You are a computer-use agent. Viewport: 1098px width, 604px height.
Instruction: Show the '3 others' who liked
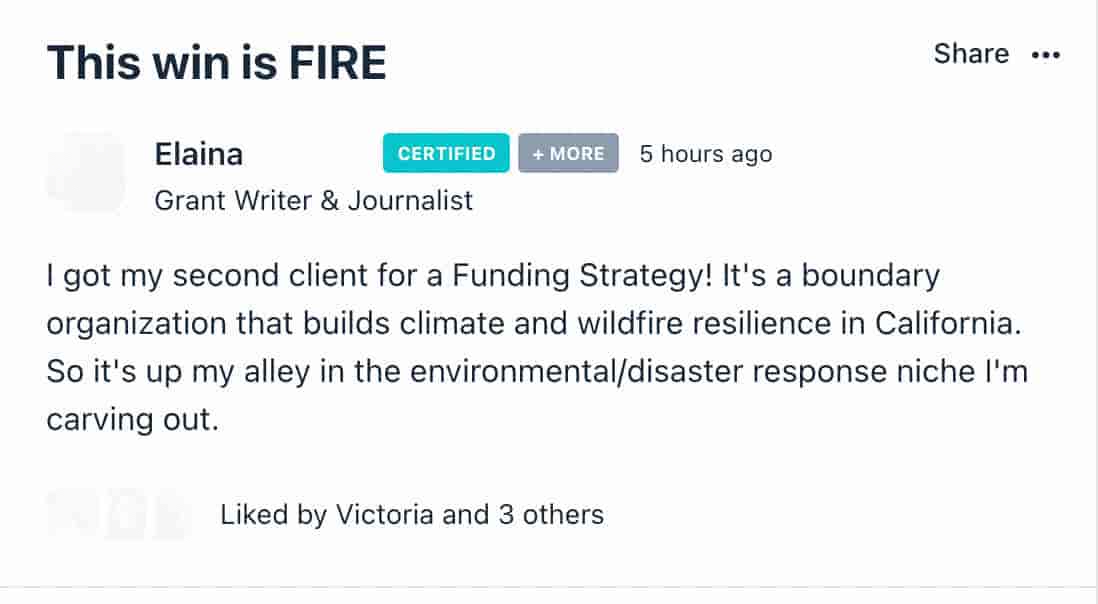pyautogui.click(x=551, y=514)
